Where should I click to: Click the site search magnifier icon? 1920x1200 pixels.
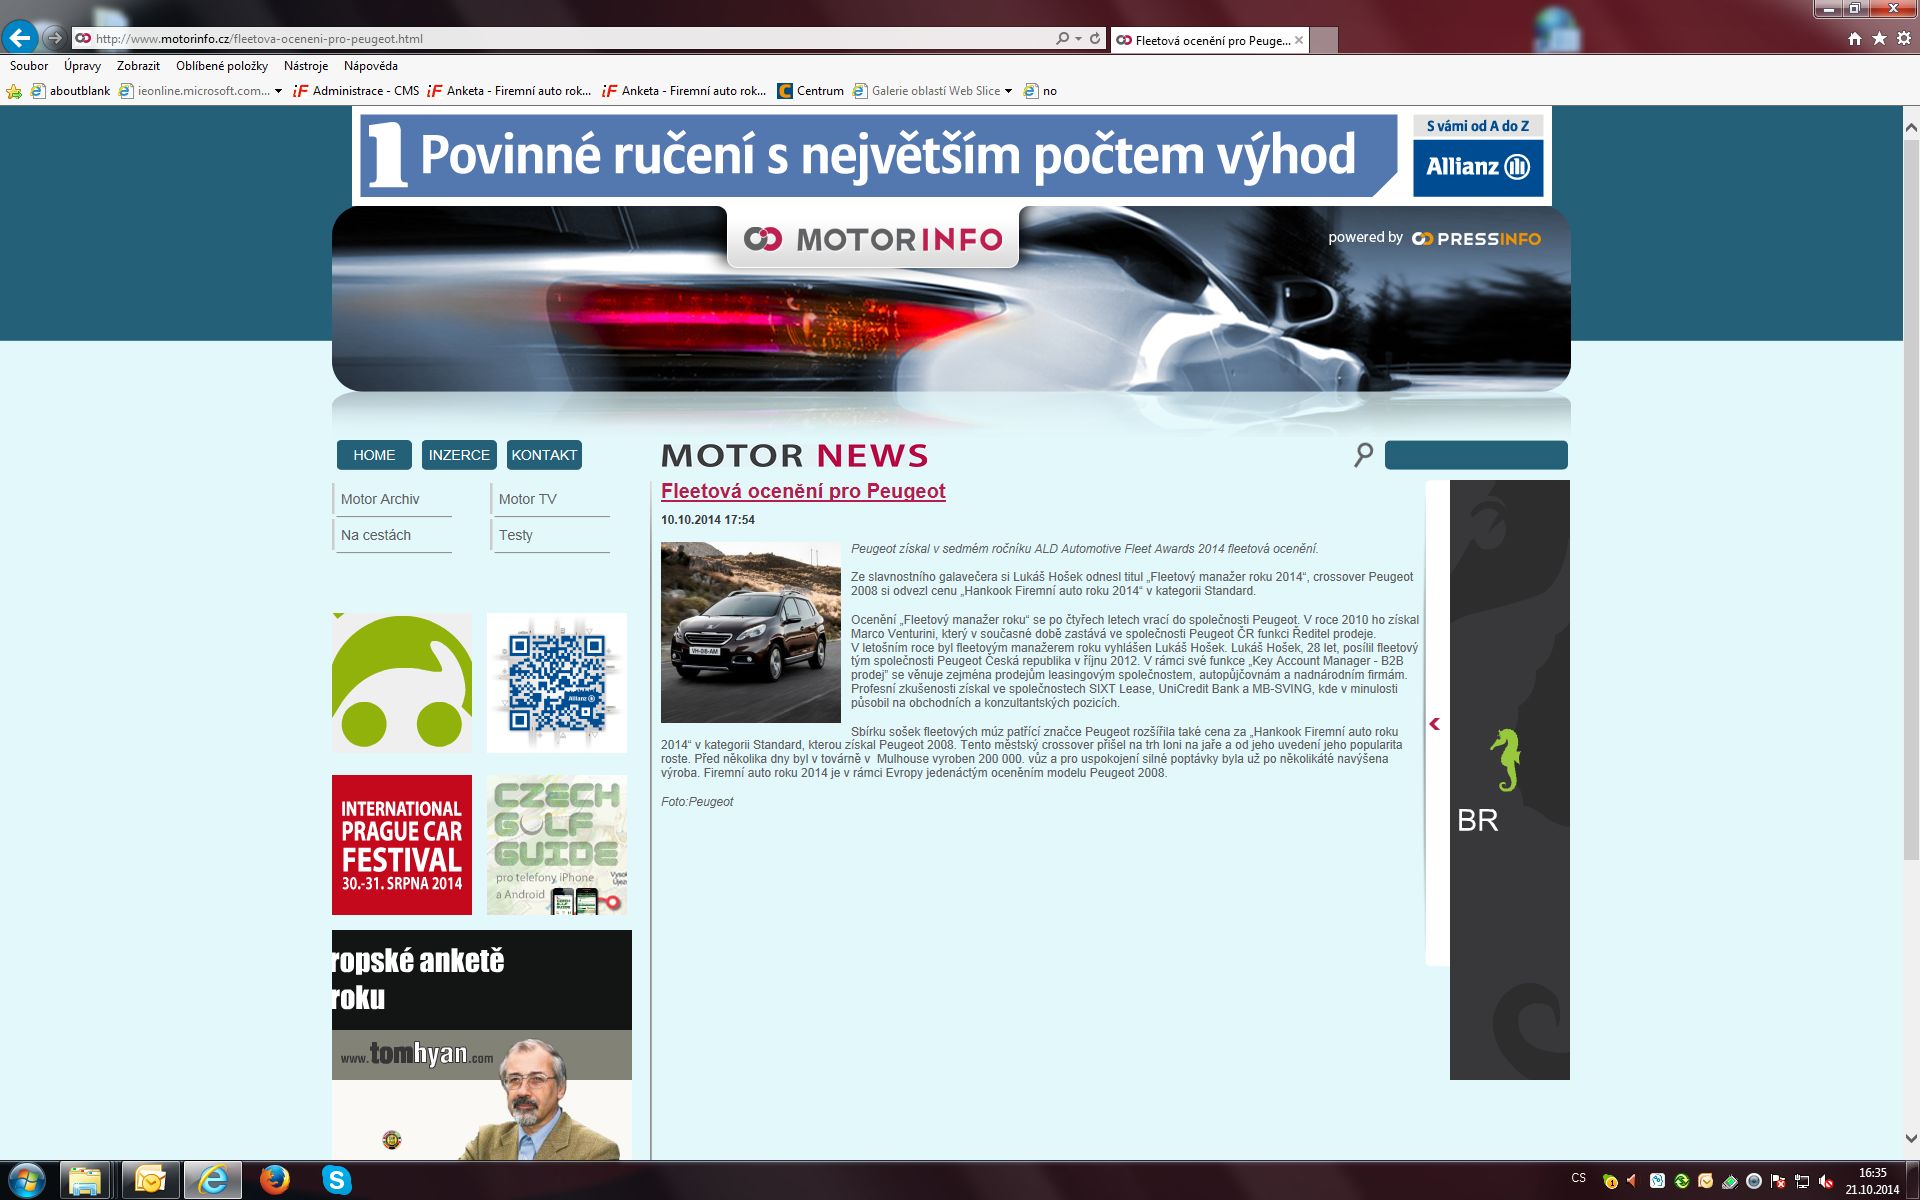point(1363,455)
